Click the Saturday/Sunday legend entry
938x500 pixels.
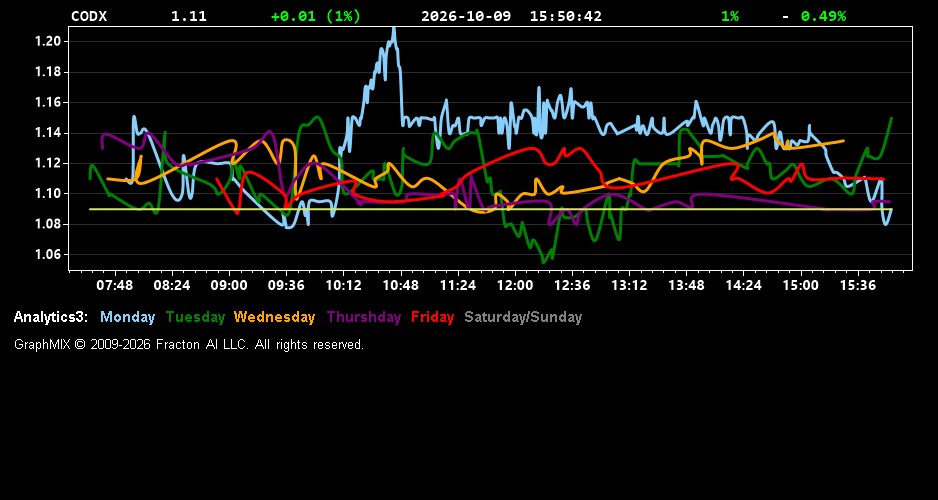[523, 317]
